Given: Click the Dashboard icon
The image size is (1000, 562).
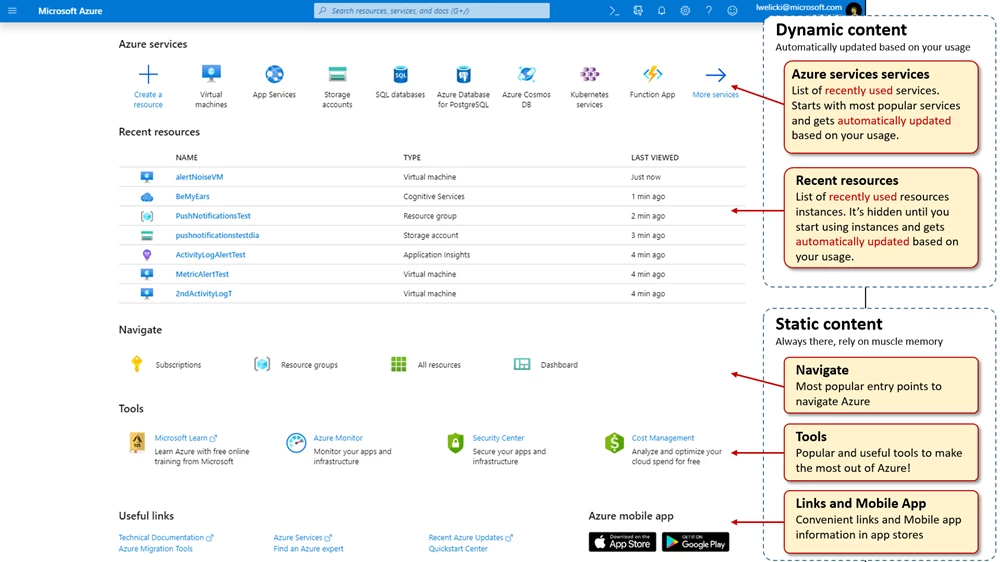Looking at the screenshot, I should tap(522, 364).
